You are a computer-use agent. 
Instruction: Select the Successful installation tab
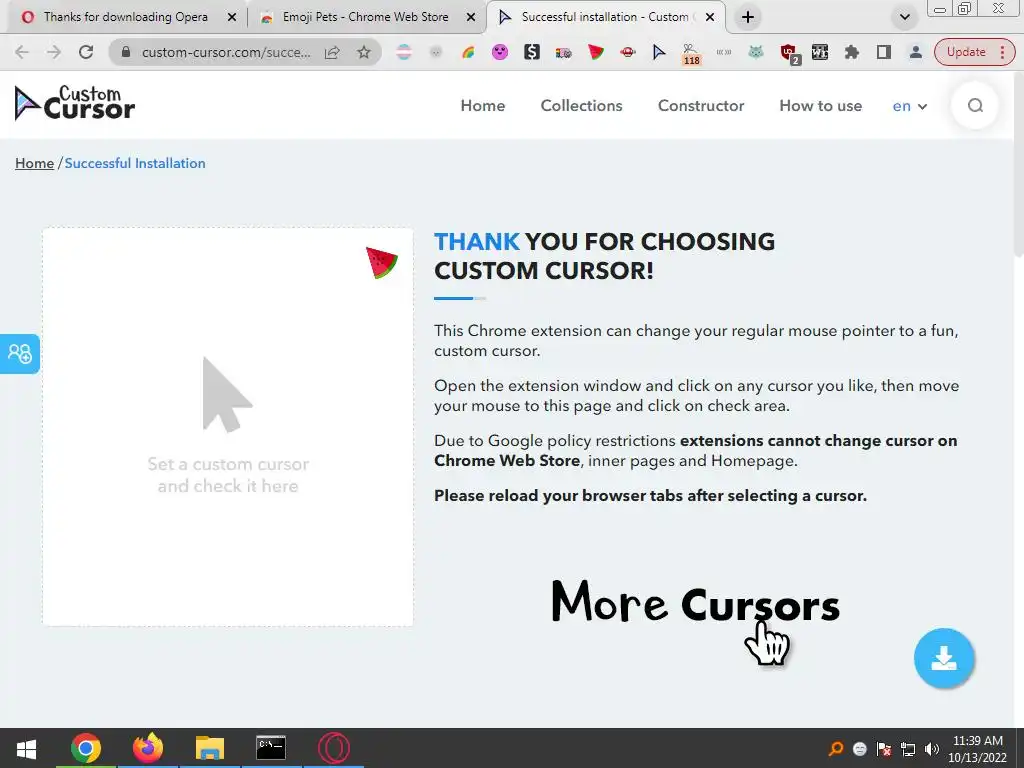click(x=605, y=17)
